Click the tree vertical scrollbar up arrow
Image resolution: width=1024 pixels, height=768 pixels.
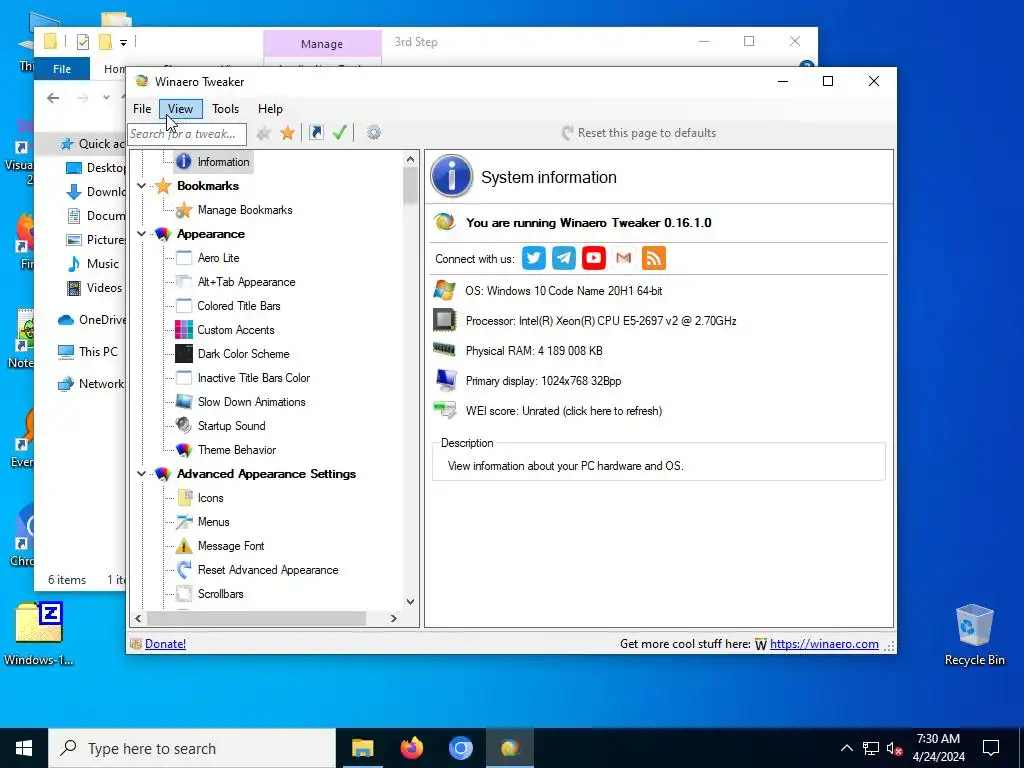click(x=410, y=159)
